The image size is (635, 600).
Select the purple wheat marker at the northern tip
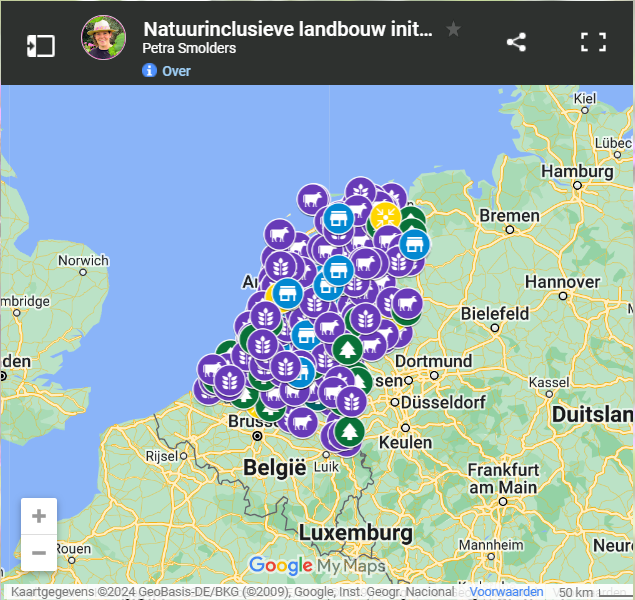coord(360,191)
